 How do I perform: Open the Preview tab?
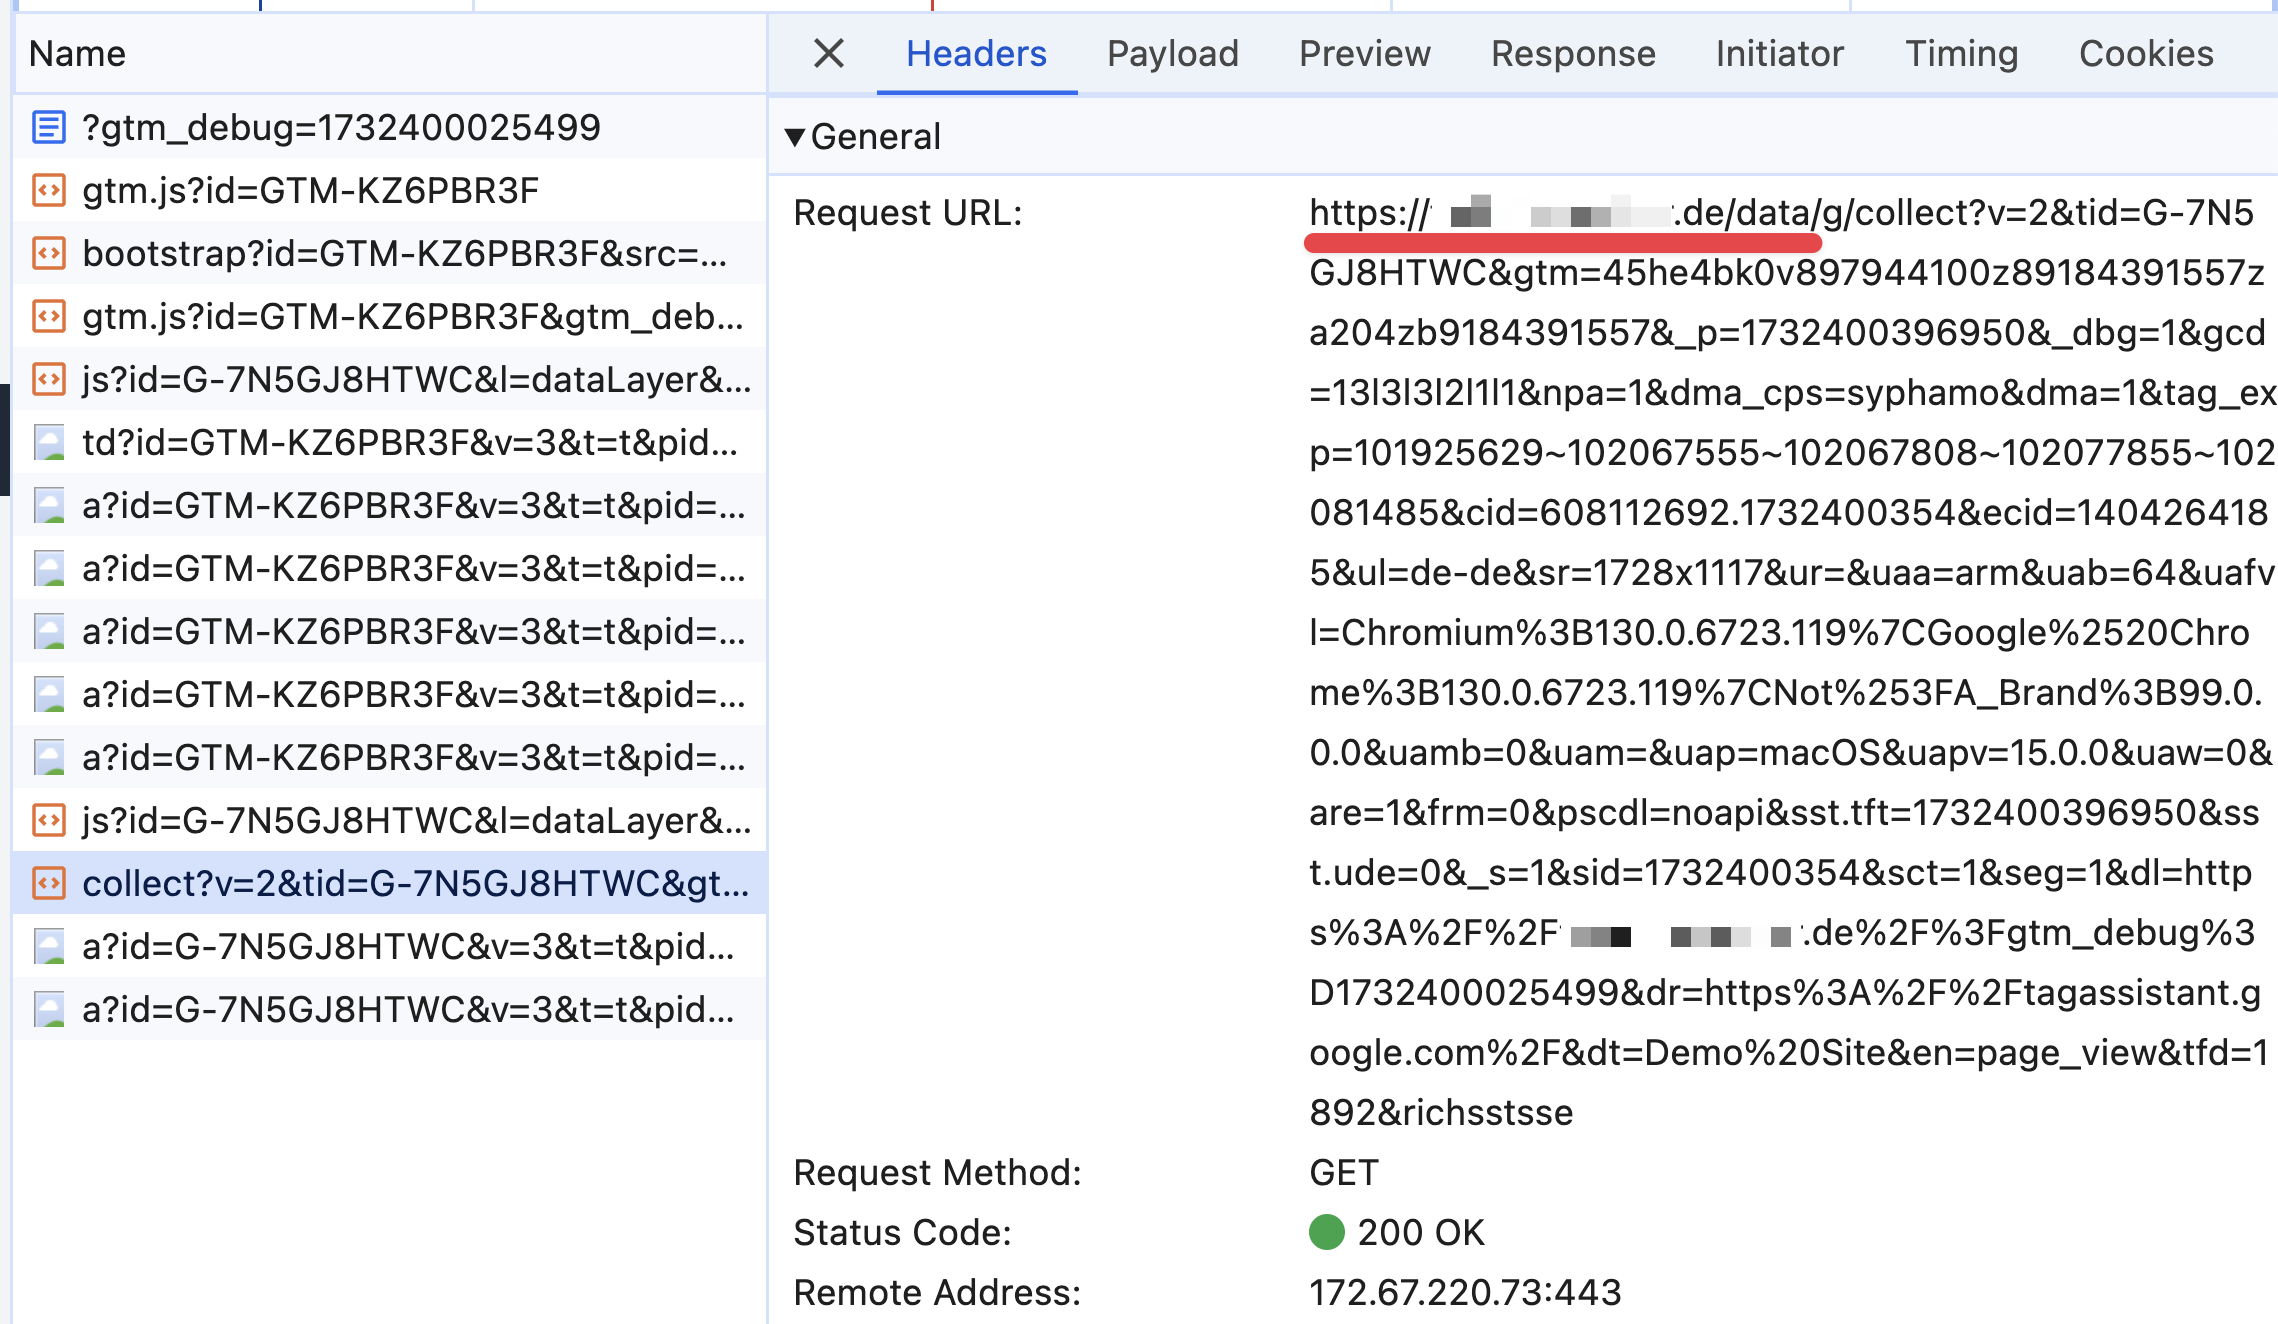(1364, 53)
